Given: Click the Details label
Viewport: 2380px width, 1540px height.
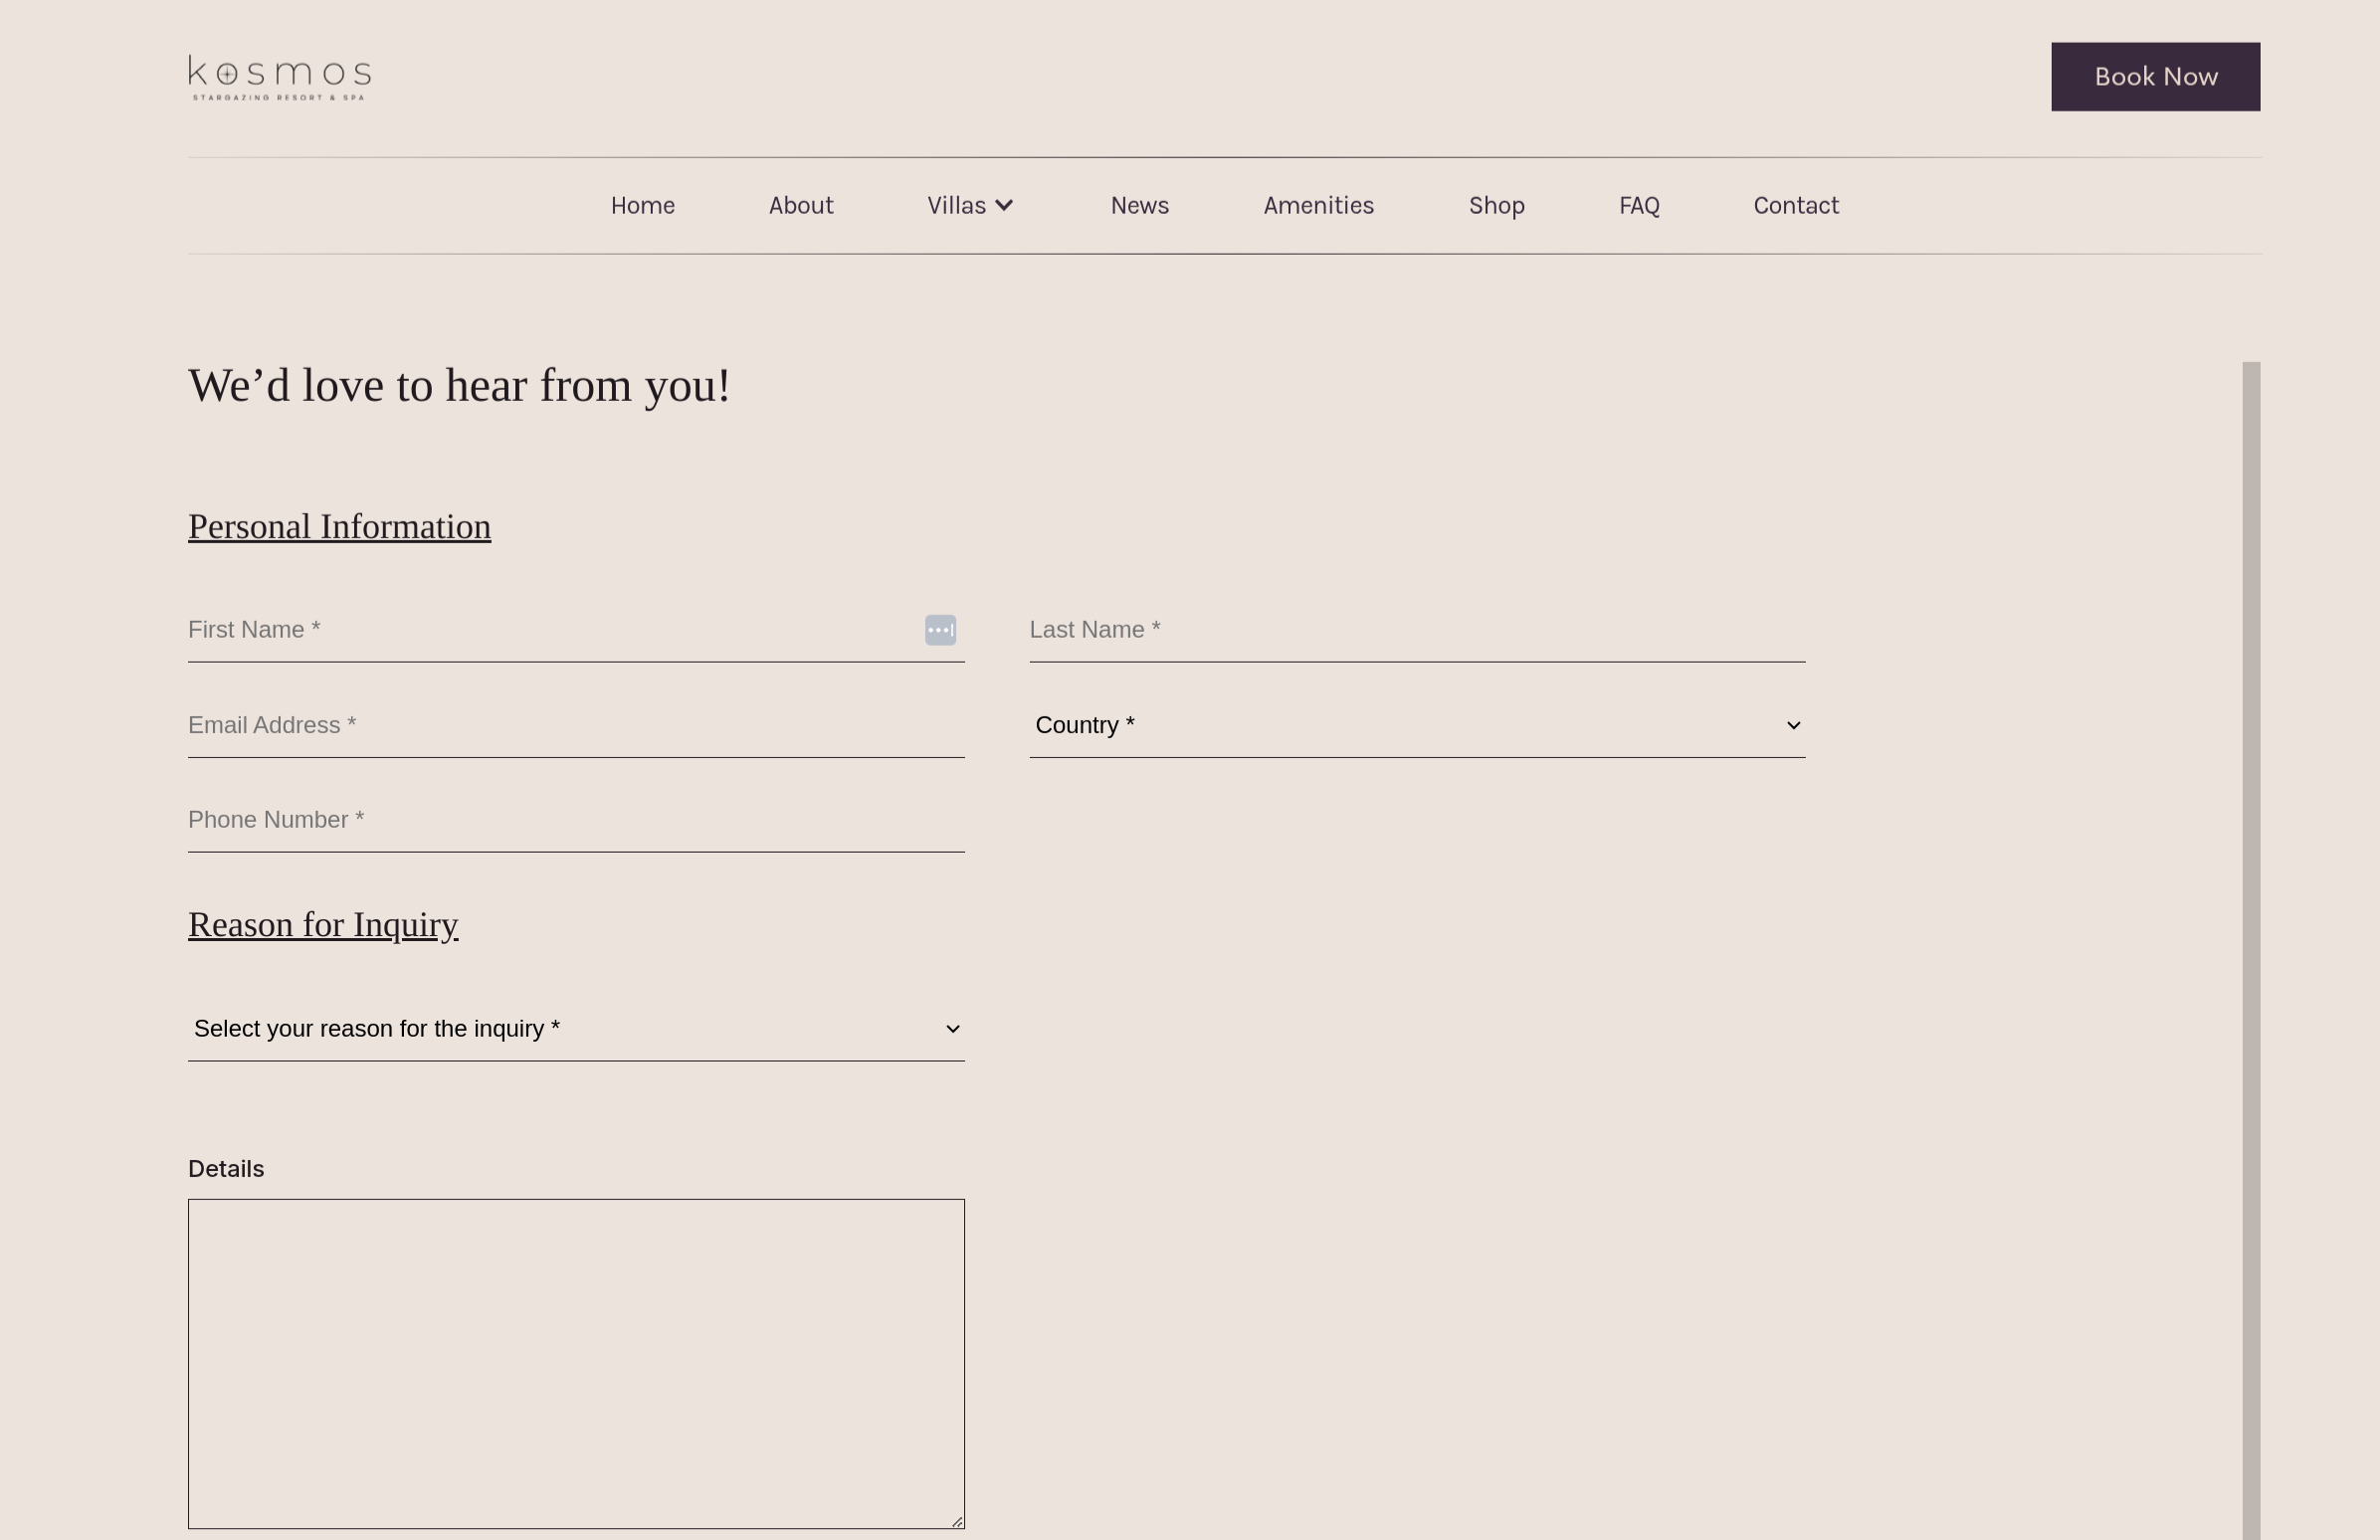Looking at the screenshot, I should (x=226, y=1169).
